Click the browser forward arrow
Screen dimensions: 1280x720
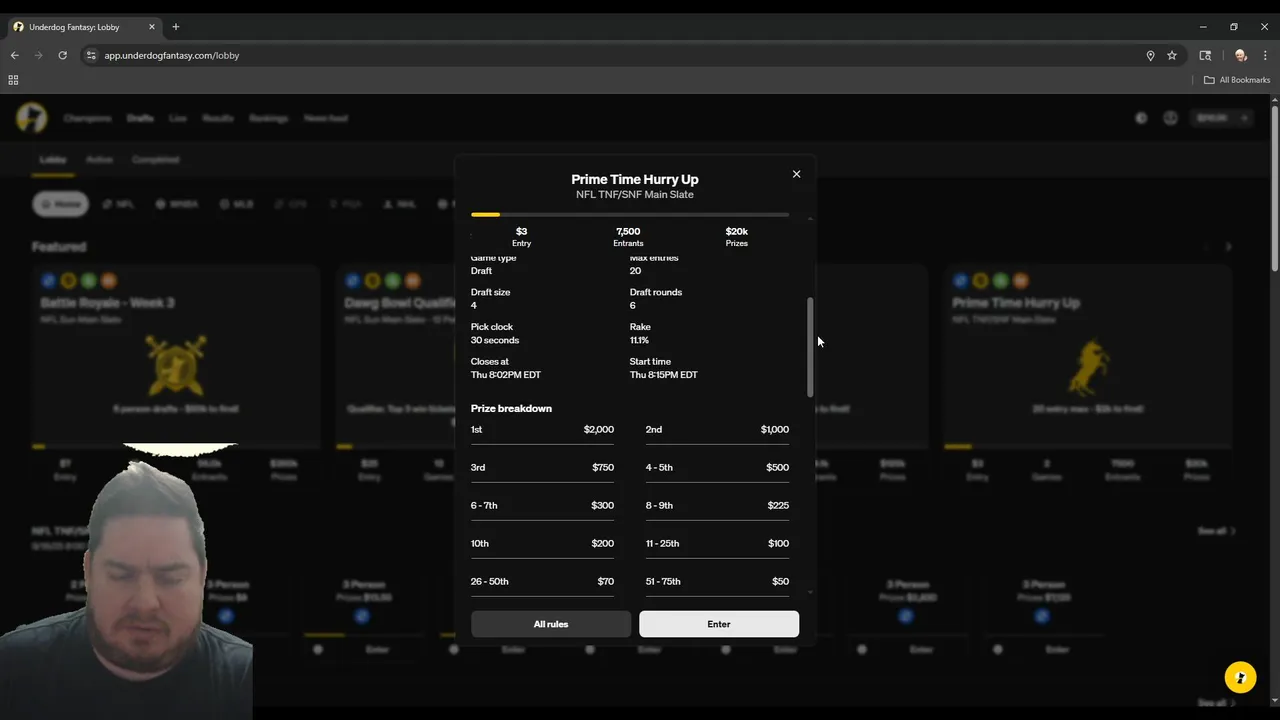tap(39, 55)
